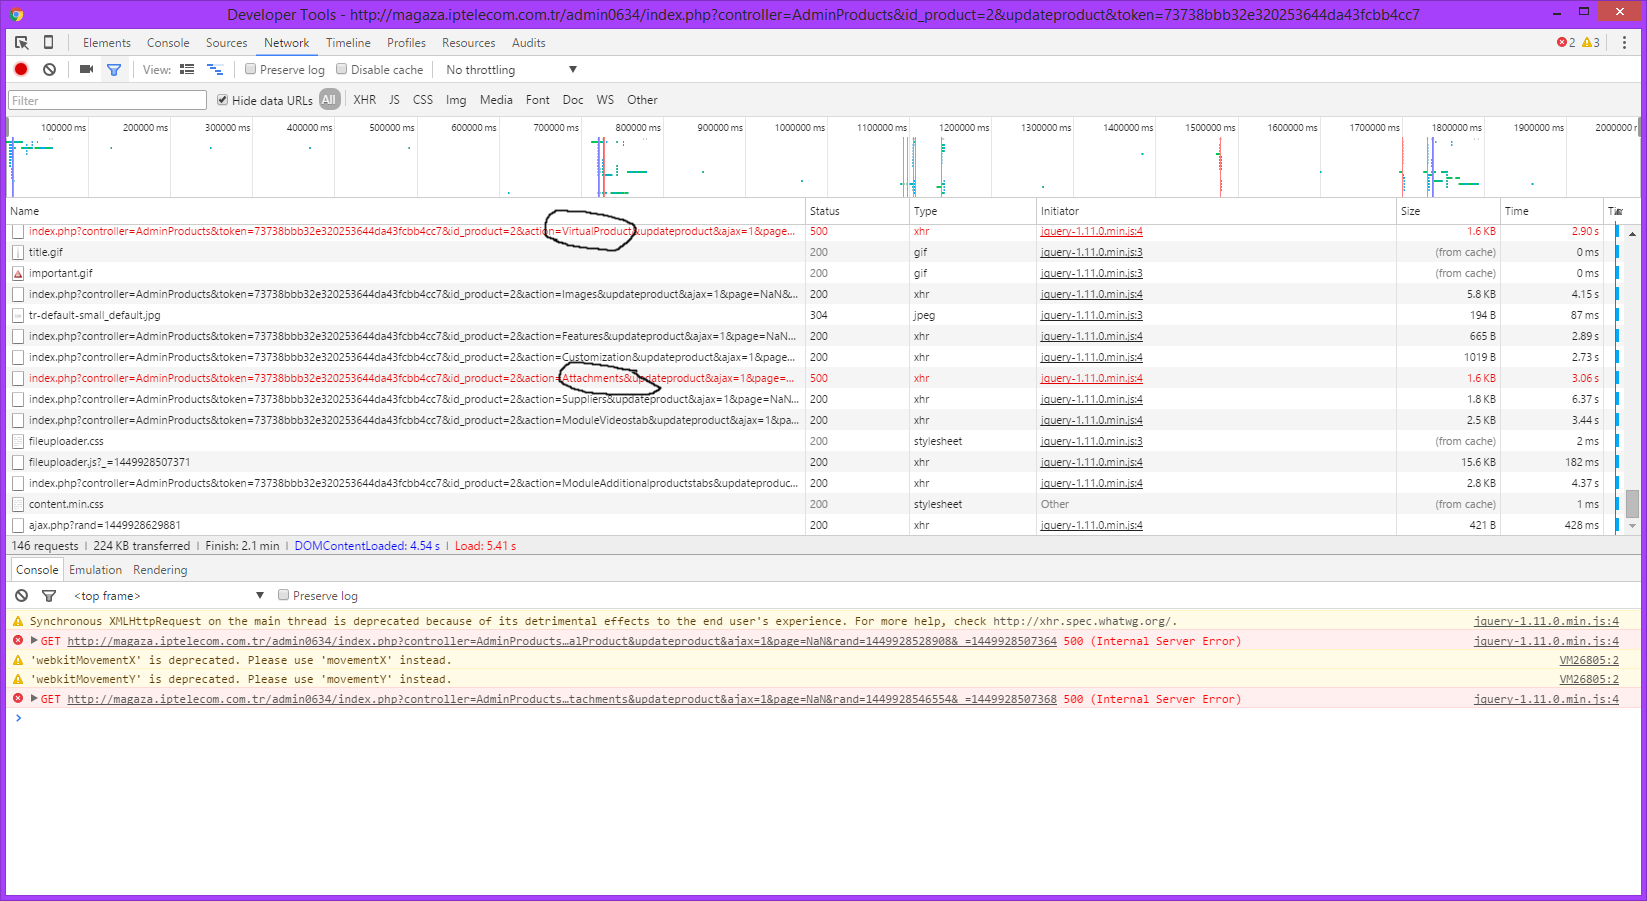
Task: Filter requests by XHR type
Action: coord(364,100)
